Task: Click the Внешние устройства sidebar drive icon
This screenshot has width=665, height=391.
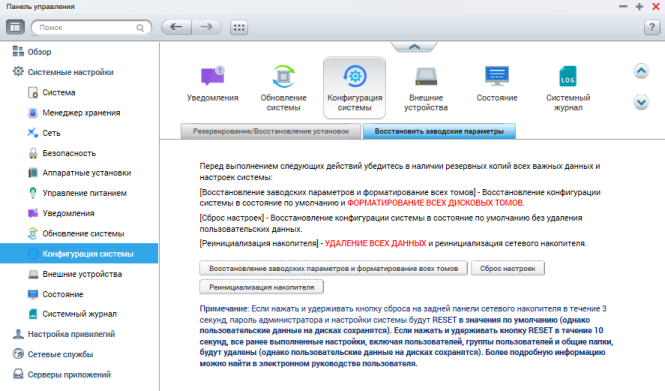Action: click(x=33, y=274)
